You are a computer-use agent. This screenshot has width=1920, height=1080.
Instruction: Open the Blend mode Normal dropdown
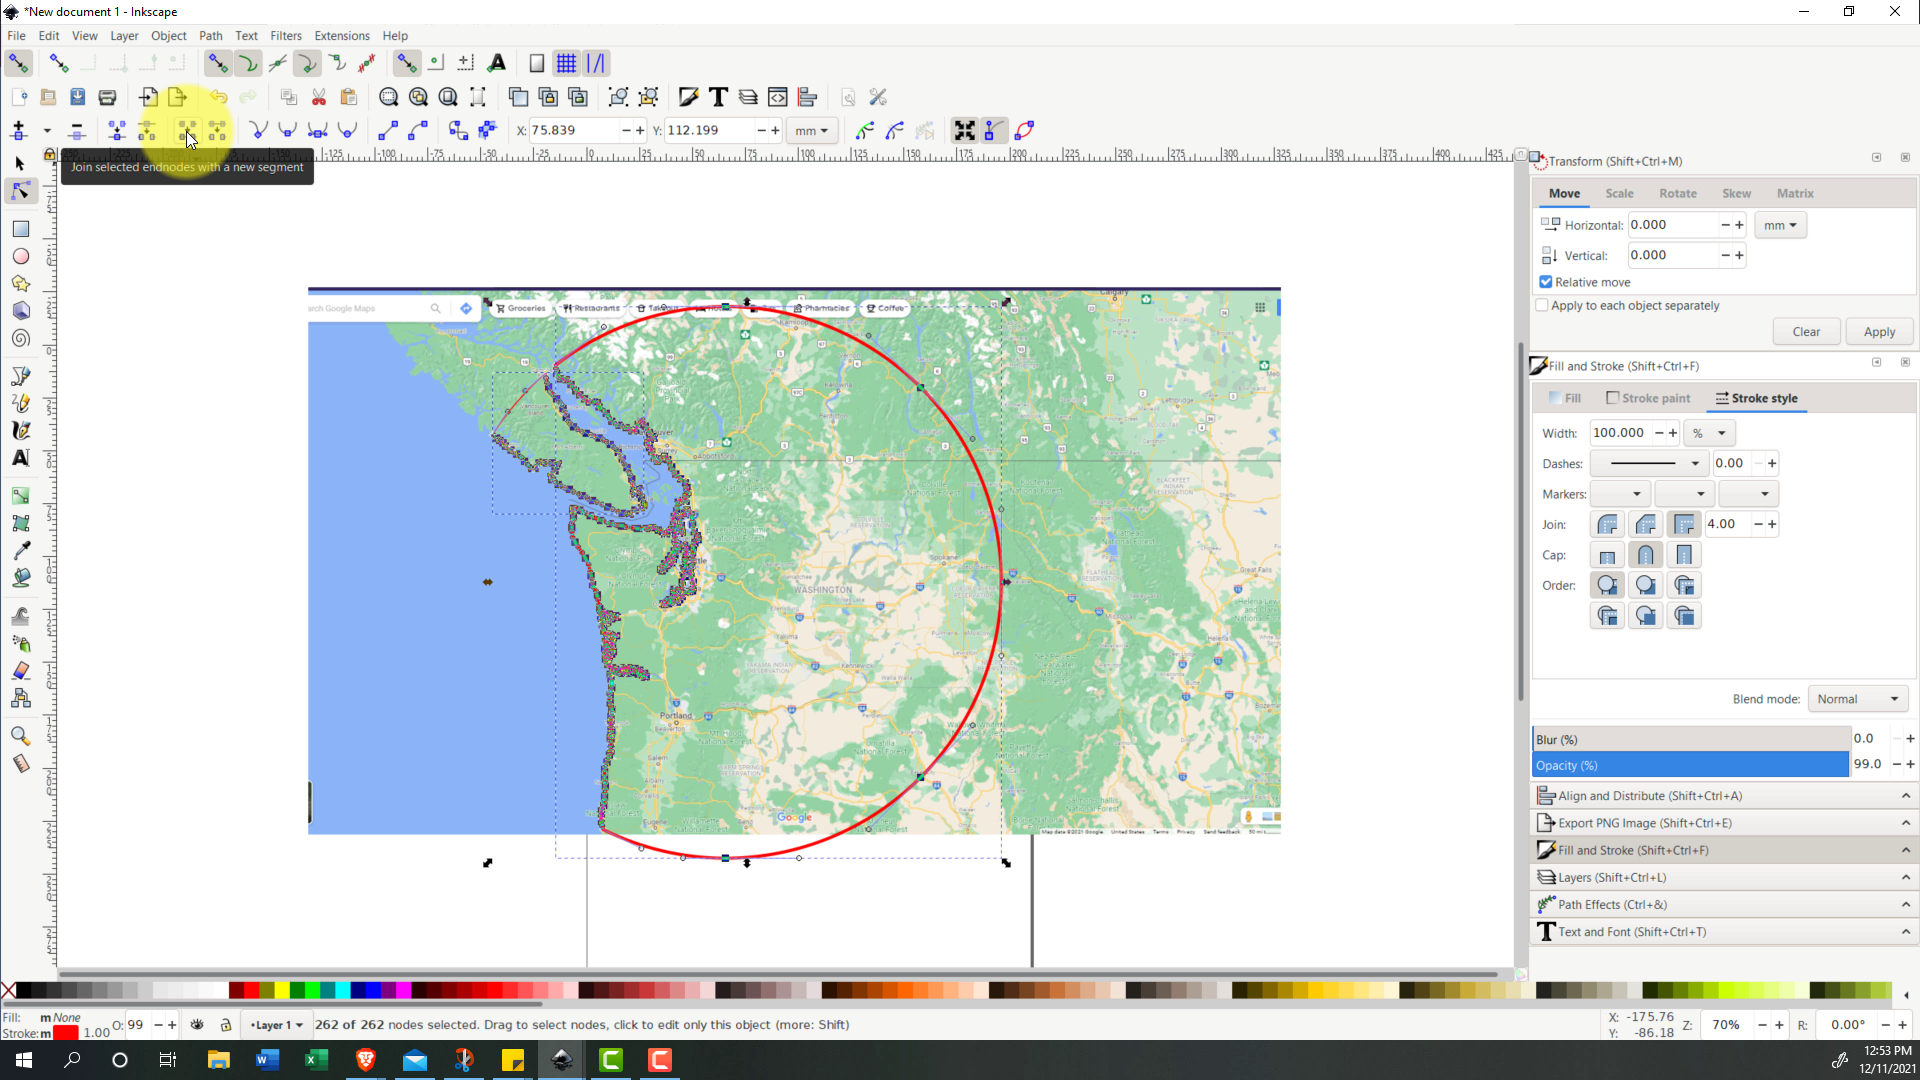click(1857, 699)
